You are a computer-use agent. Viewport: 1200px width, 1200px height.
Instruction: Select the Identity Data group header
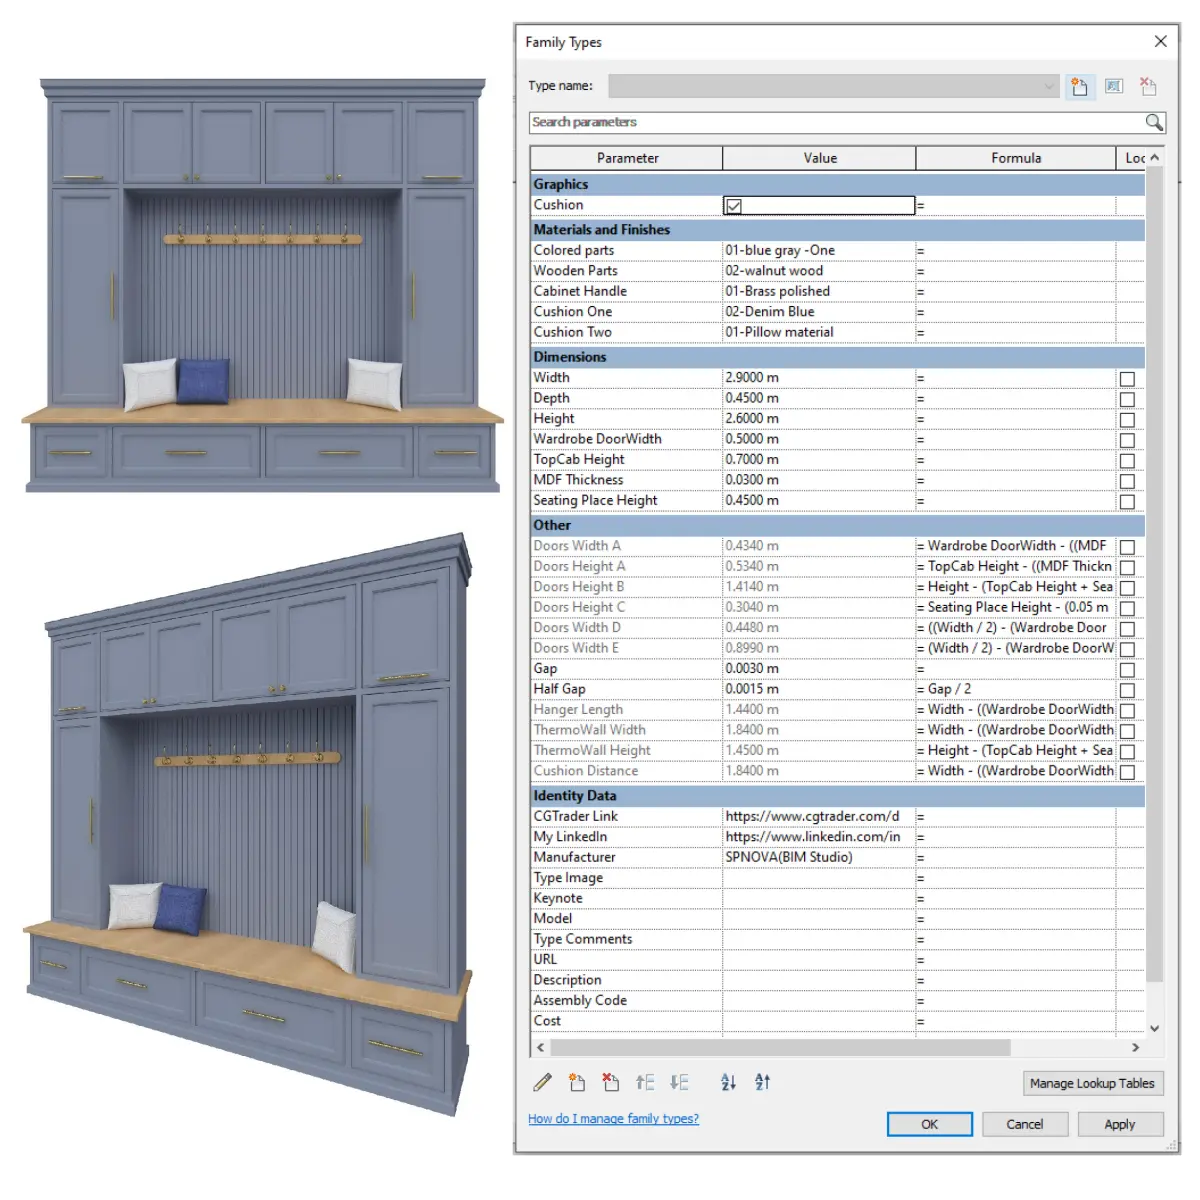click(x=838, y=795)
